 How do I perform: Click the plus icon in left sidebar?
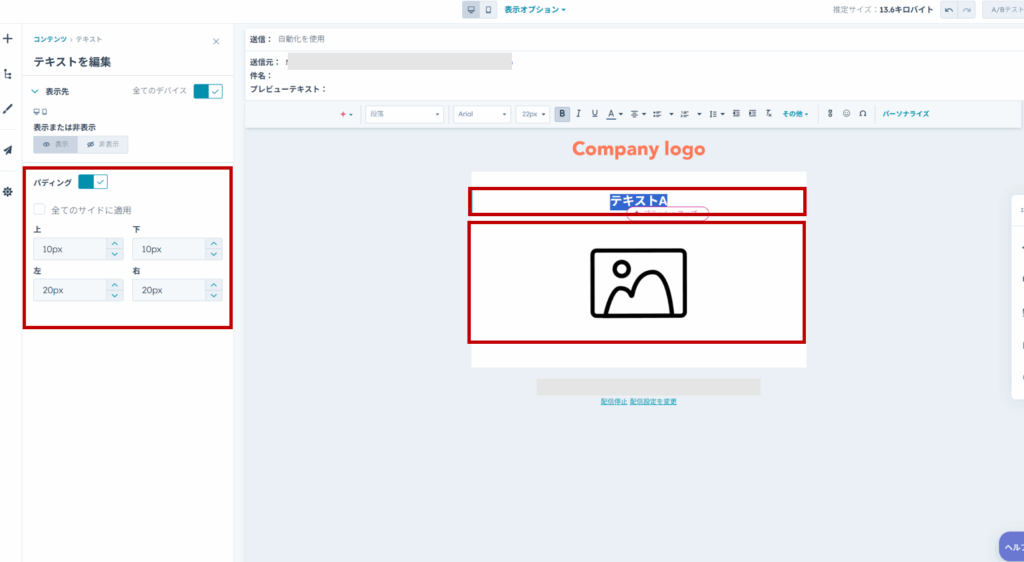point(8,39)
